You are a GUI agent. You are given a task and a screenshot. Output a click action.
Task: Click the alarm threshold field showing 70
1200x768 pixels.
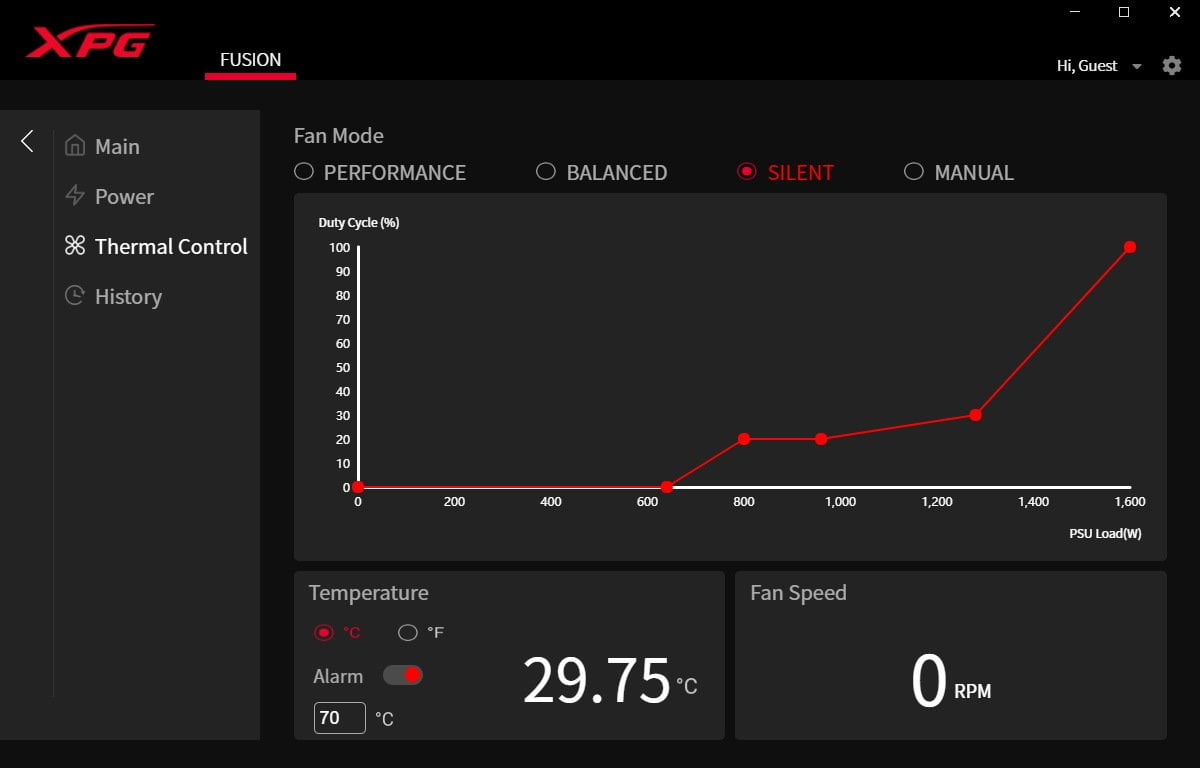click(x=340, y=718)
